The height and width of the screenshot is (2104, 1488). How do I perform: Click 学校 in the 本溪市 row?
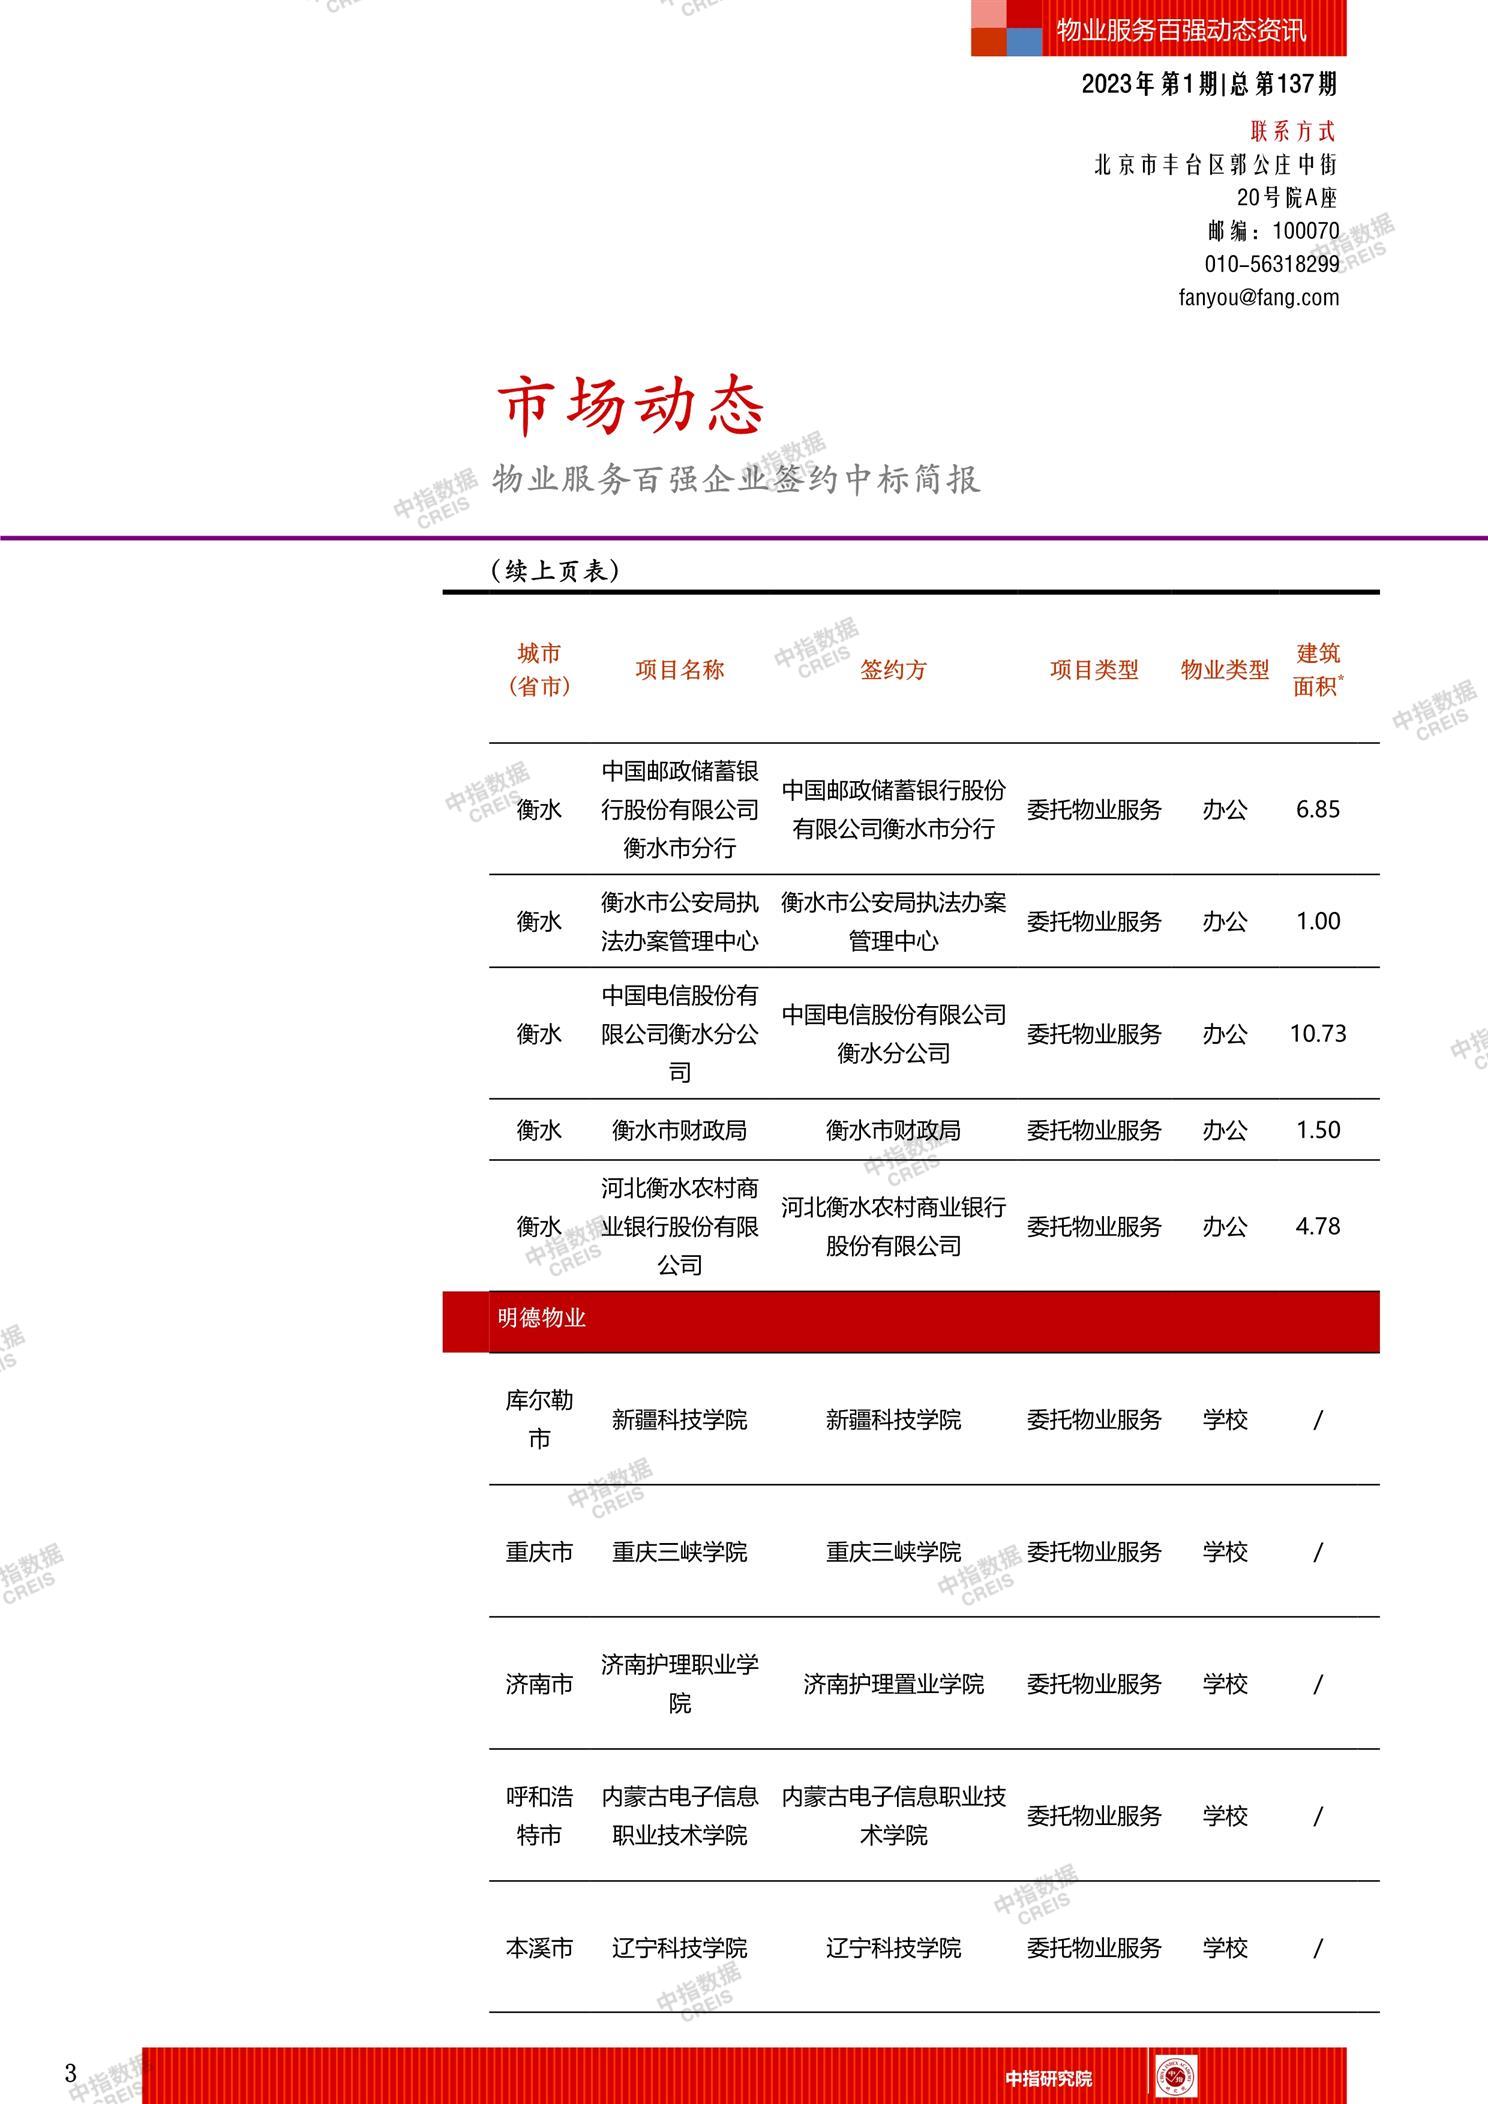click(x=1225, y=1948)
